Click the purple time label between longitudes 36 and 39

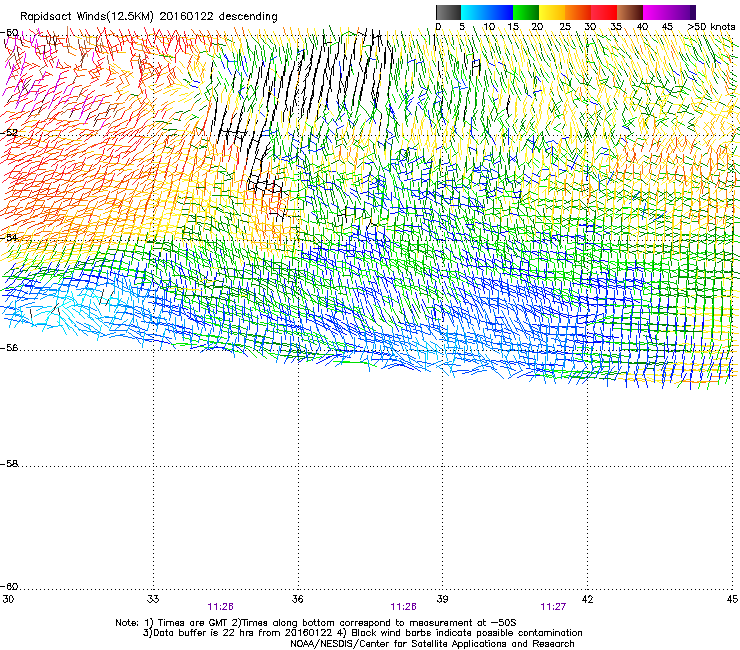pos(404,607)
